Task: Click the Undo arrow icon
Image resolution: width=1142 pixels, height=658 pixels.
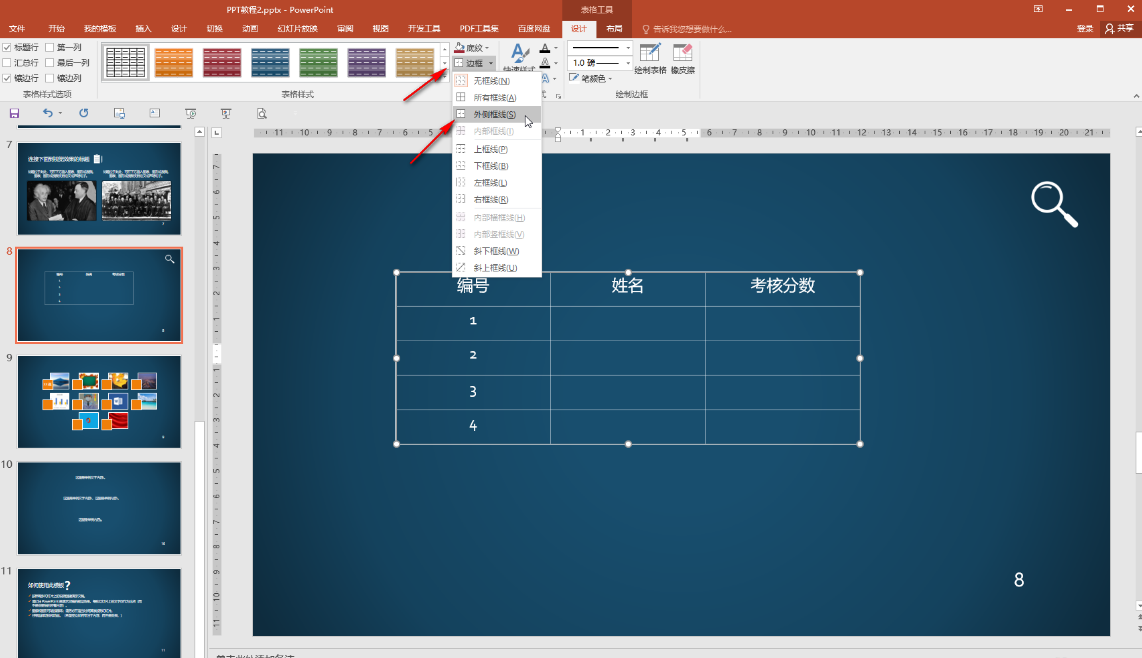Action: coord(47,113)
